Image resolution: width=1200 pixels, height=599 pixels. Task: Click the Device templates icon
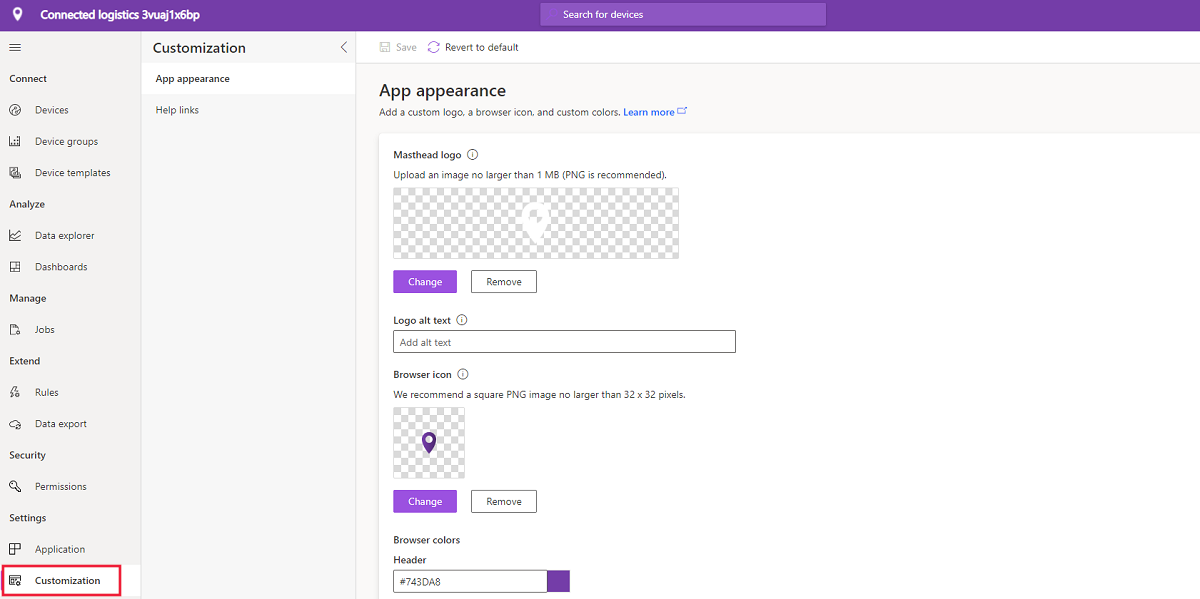[x=15, y=173]
